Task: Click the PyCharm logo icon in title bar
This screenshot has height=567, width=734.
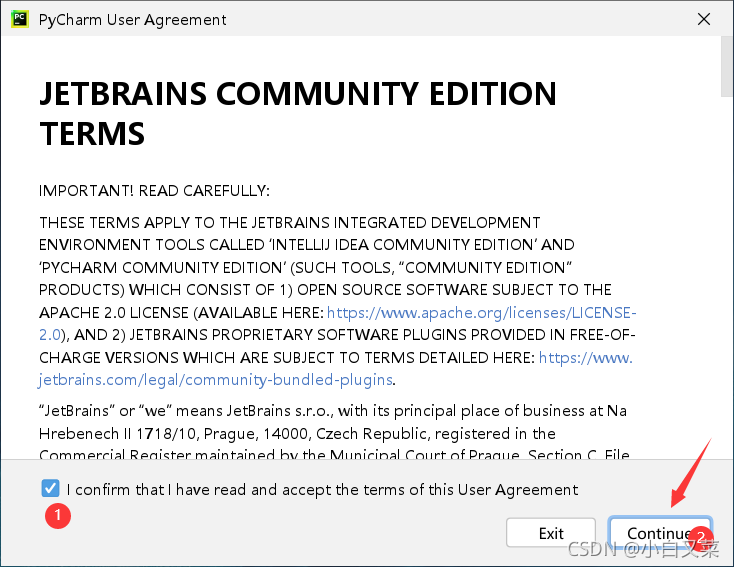Action: click(x=20, y=19)
